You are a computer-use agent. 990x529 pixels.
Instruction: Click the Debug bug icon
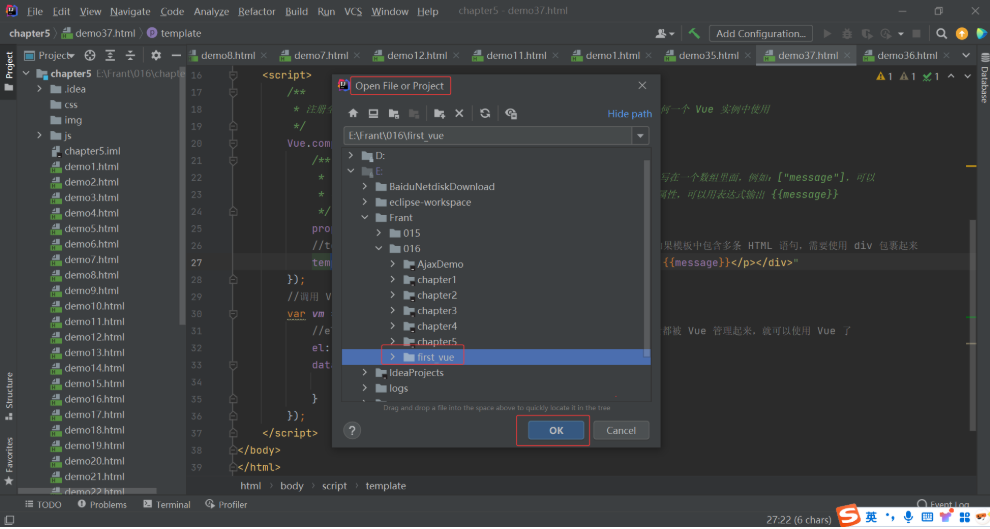coord(847,33)
